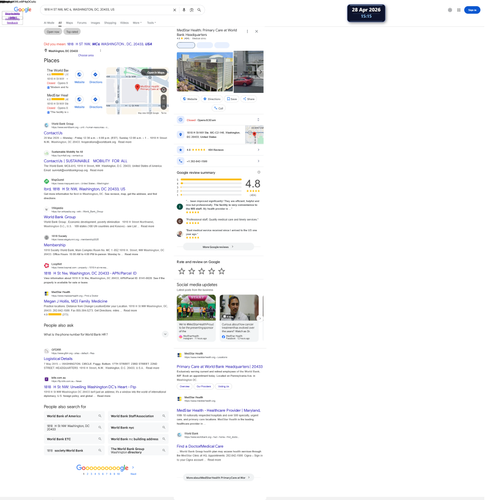Show next photo with the arrow on panel images
This screenshot has width=487, height=500.
(260, 72)
